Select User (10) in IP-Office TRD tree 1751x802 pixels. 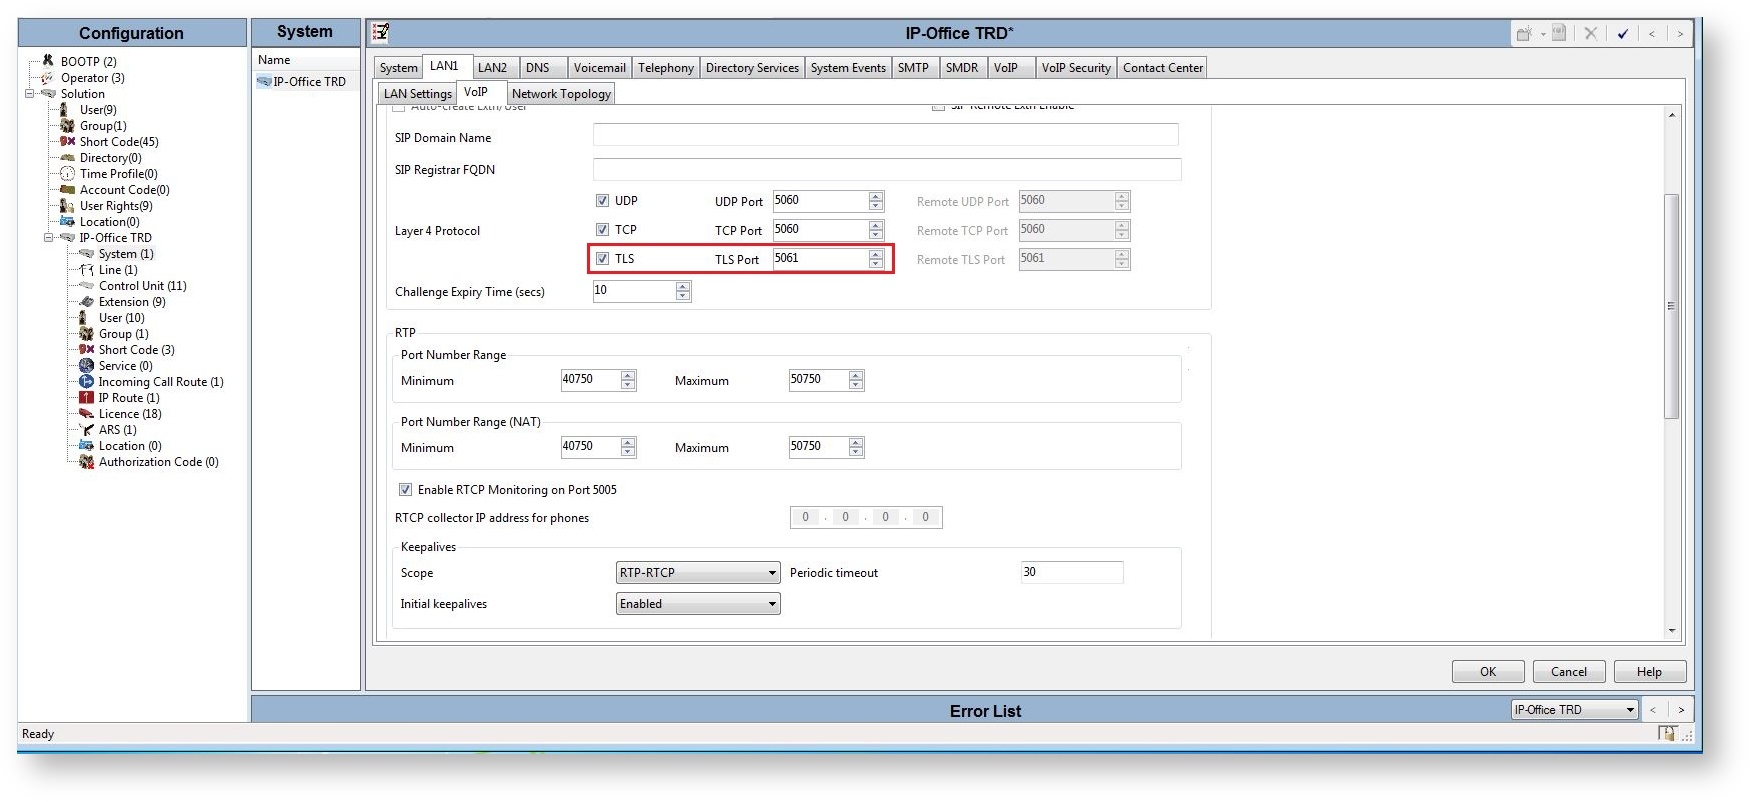(121, 317)
